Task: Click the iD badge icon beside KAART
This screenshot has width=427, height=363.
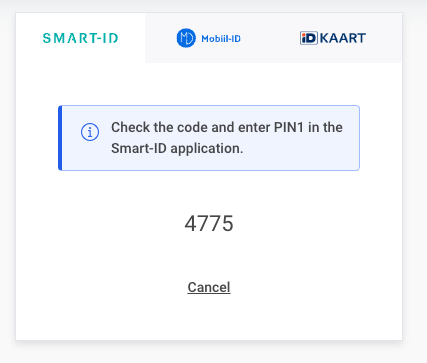Action: click(x=309, y=38)
